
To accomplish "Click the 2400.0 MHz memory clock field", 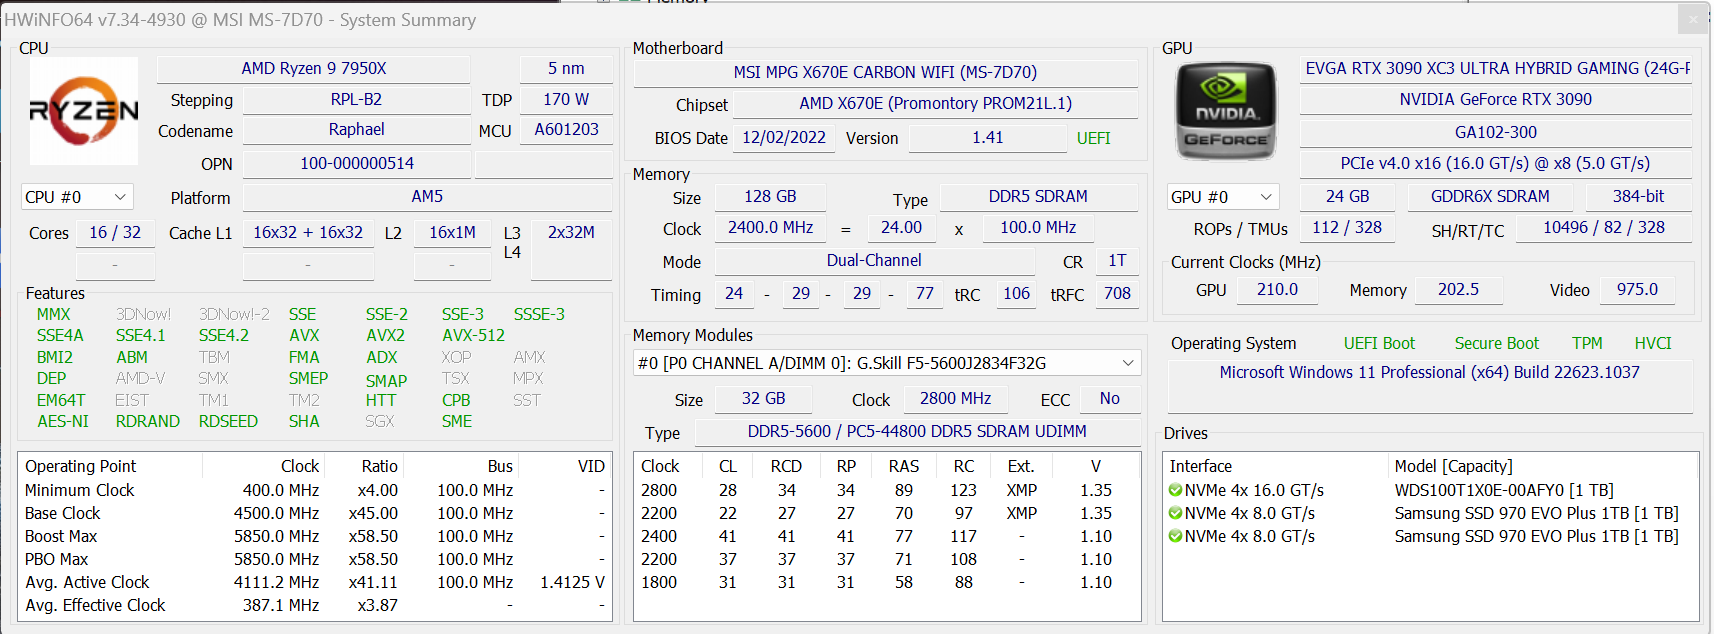I will click(770, 228).
